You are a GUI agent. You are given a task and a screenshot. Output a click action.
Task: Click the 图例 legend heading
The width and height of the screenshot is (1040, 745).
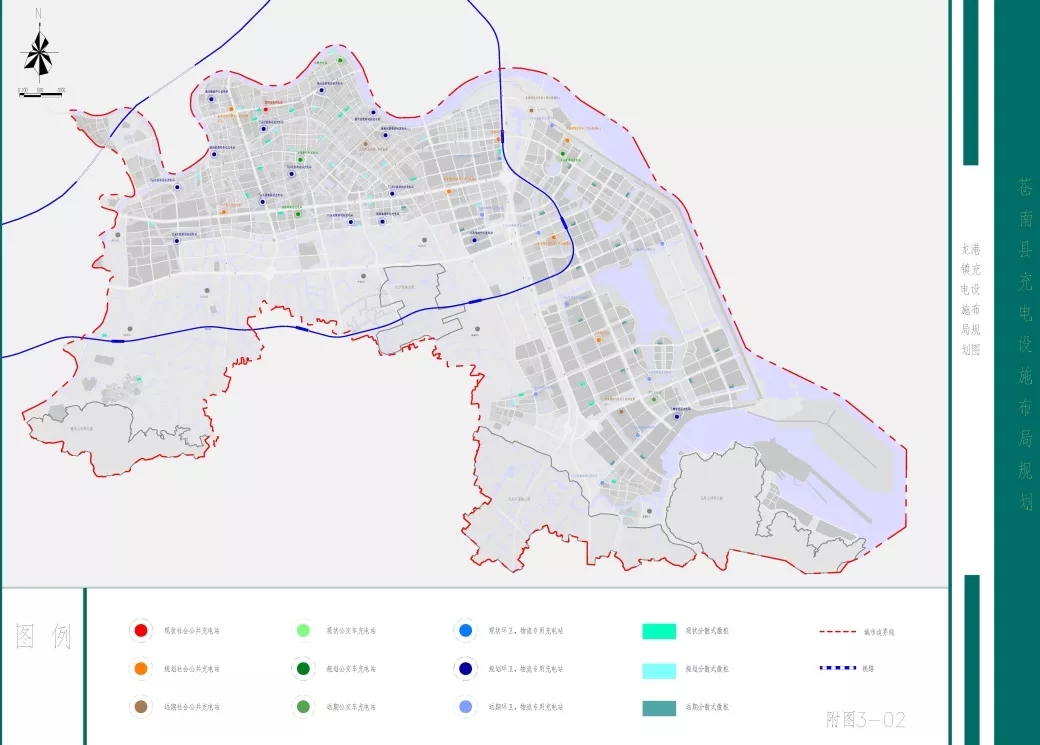click(43, 637)
